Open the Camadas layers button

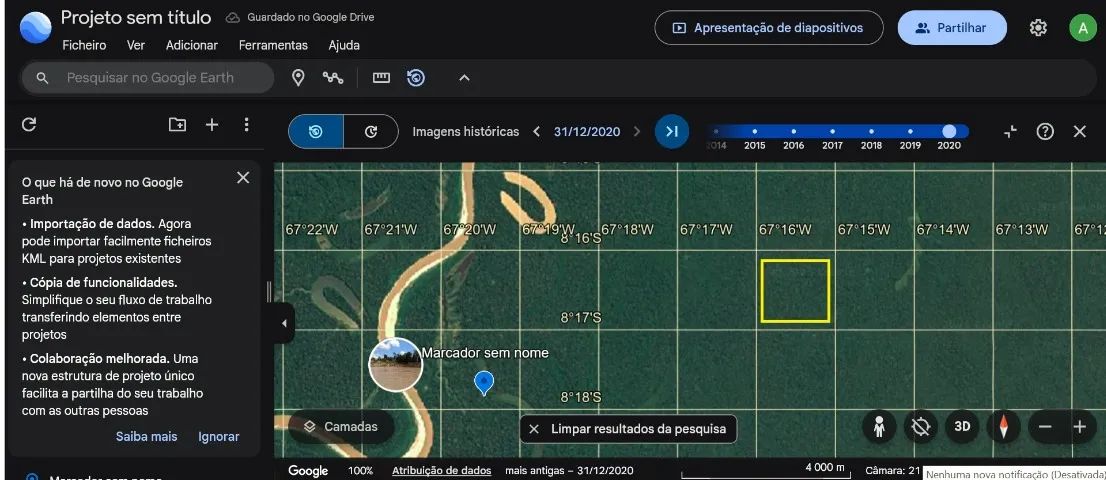[x=341, y=426]
